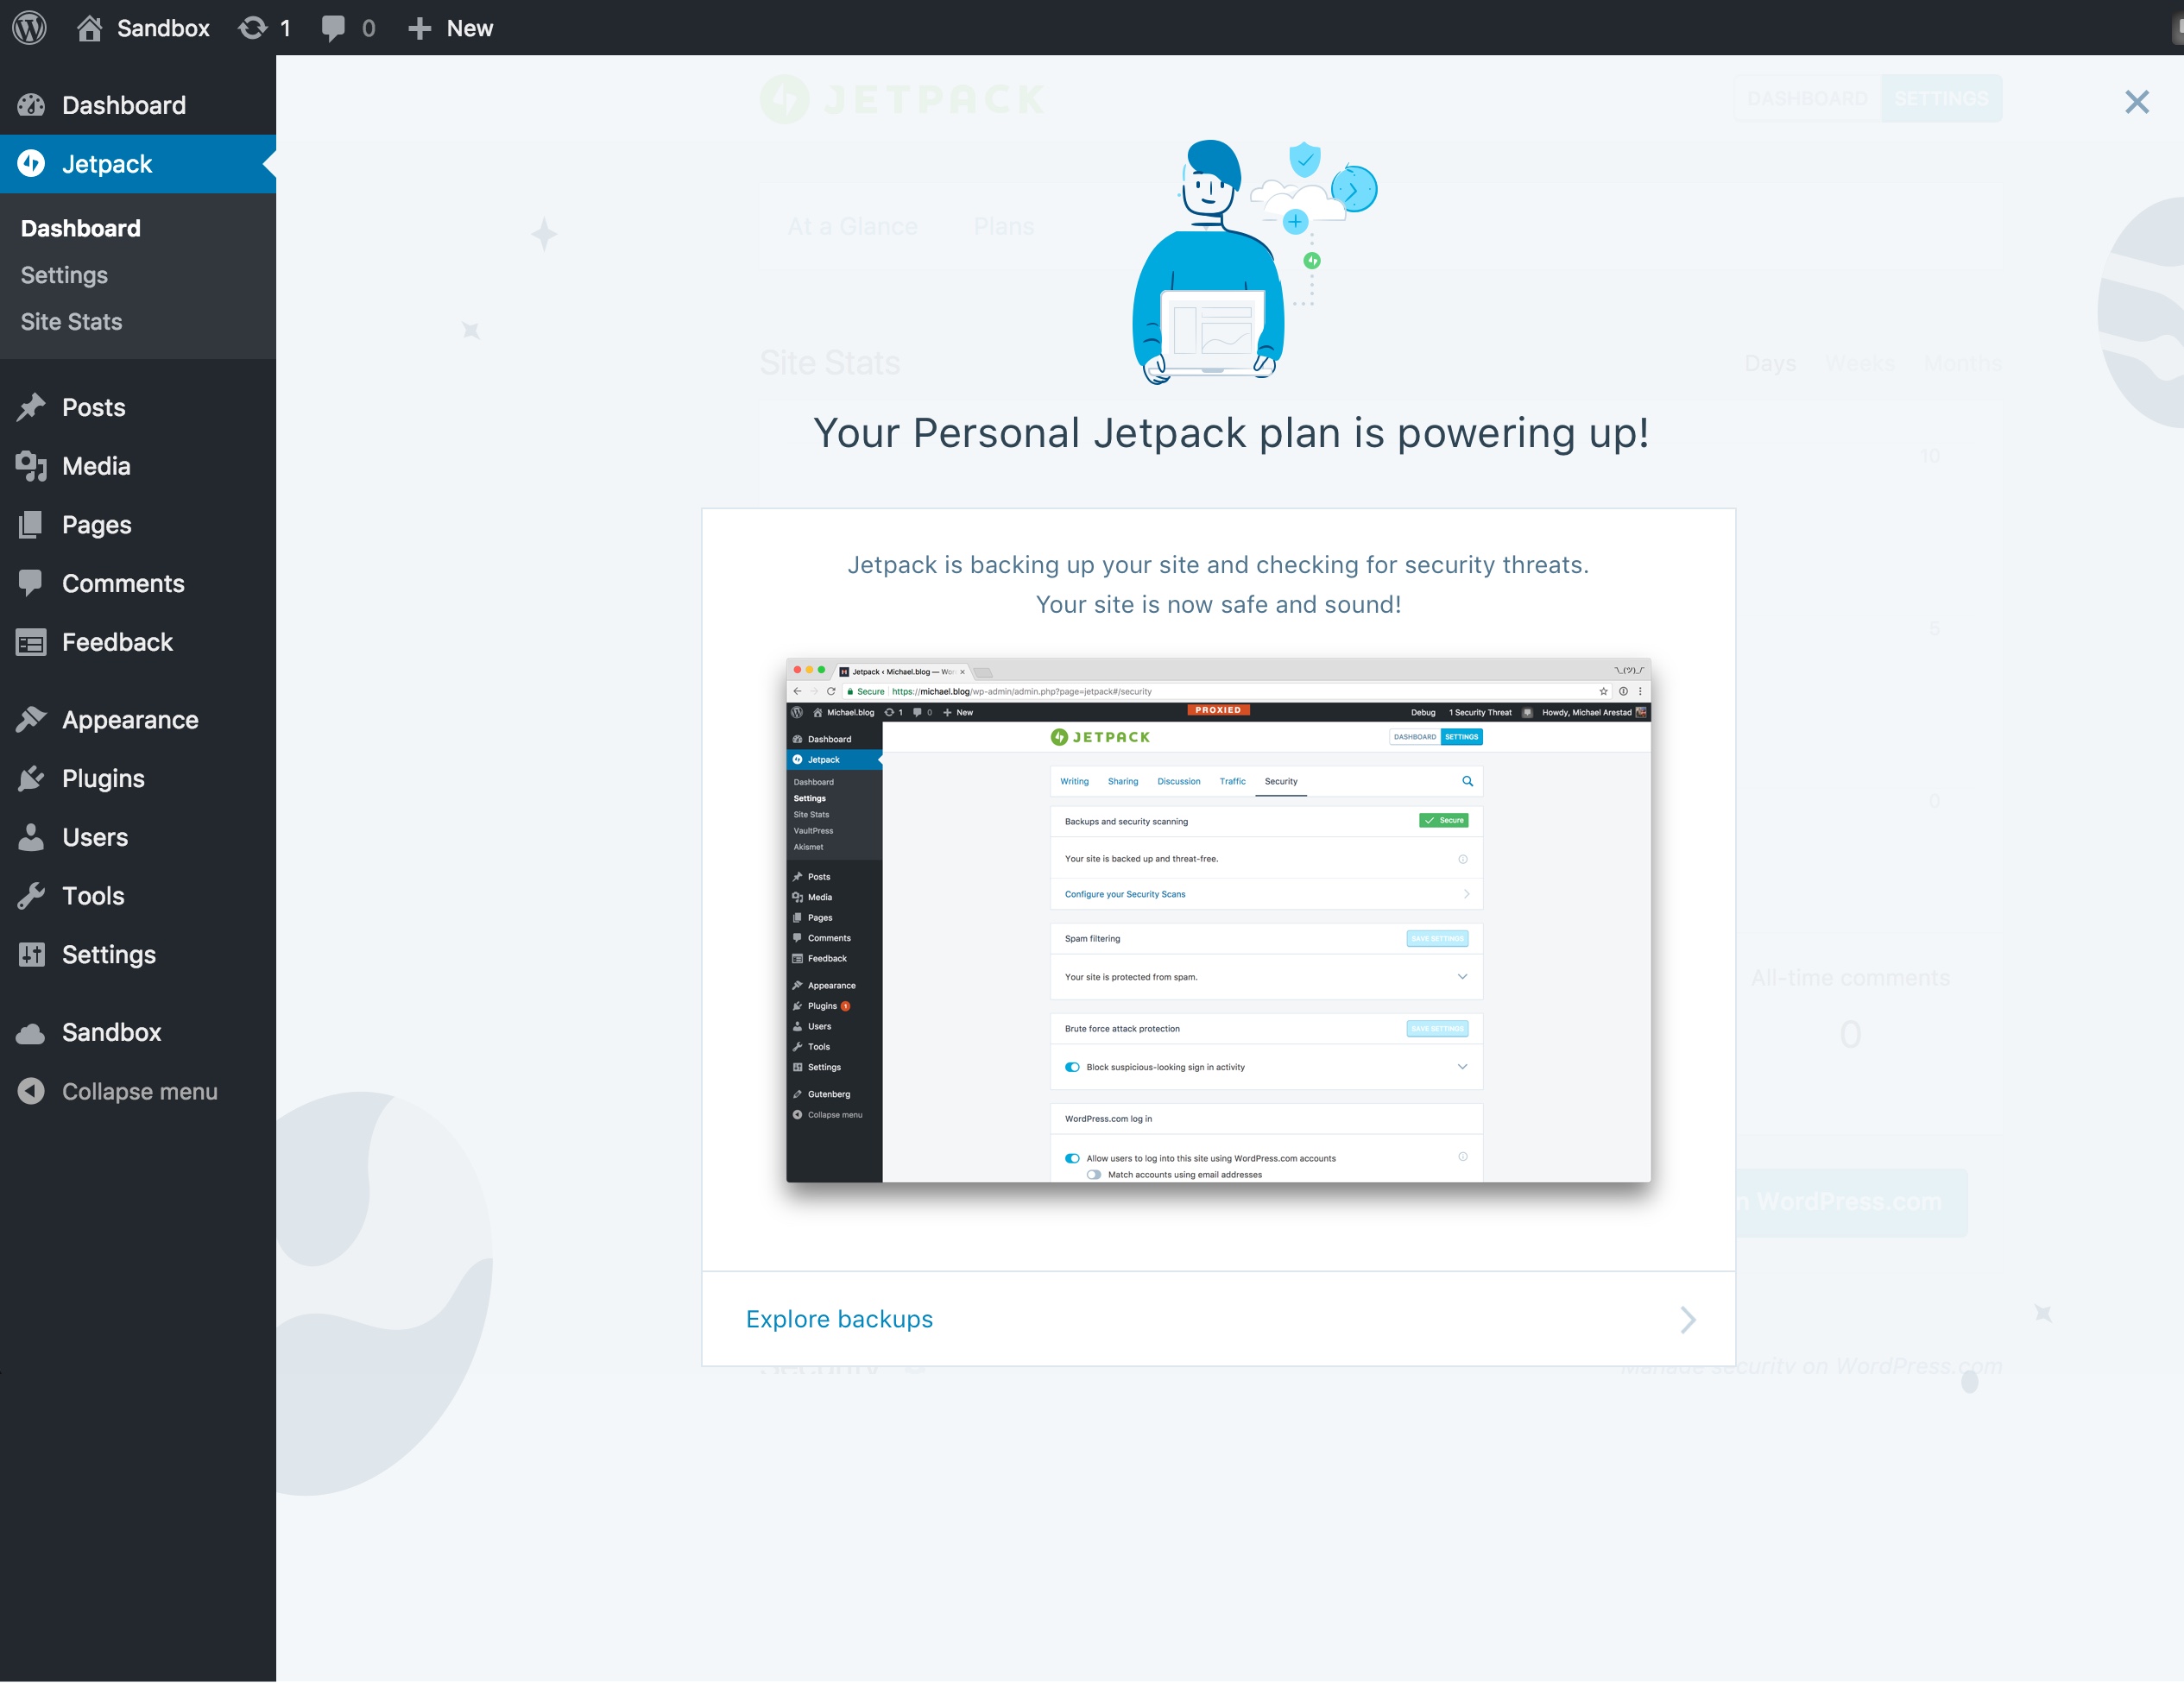Image resolution: width=2184 pixels, height=1683 pixels.
Task: Collapse the admin sidebar menu
Action: (x=139, y=1091)
